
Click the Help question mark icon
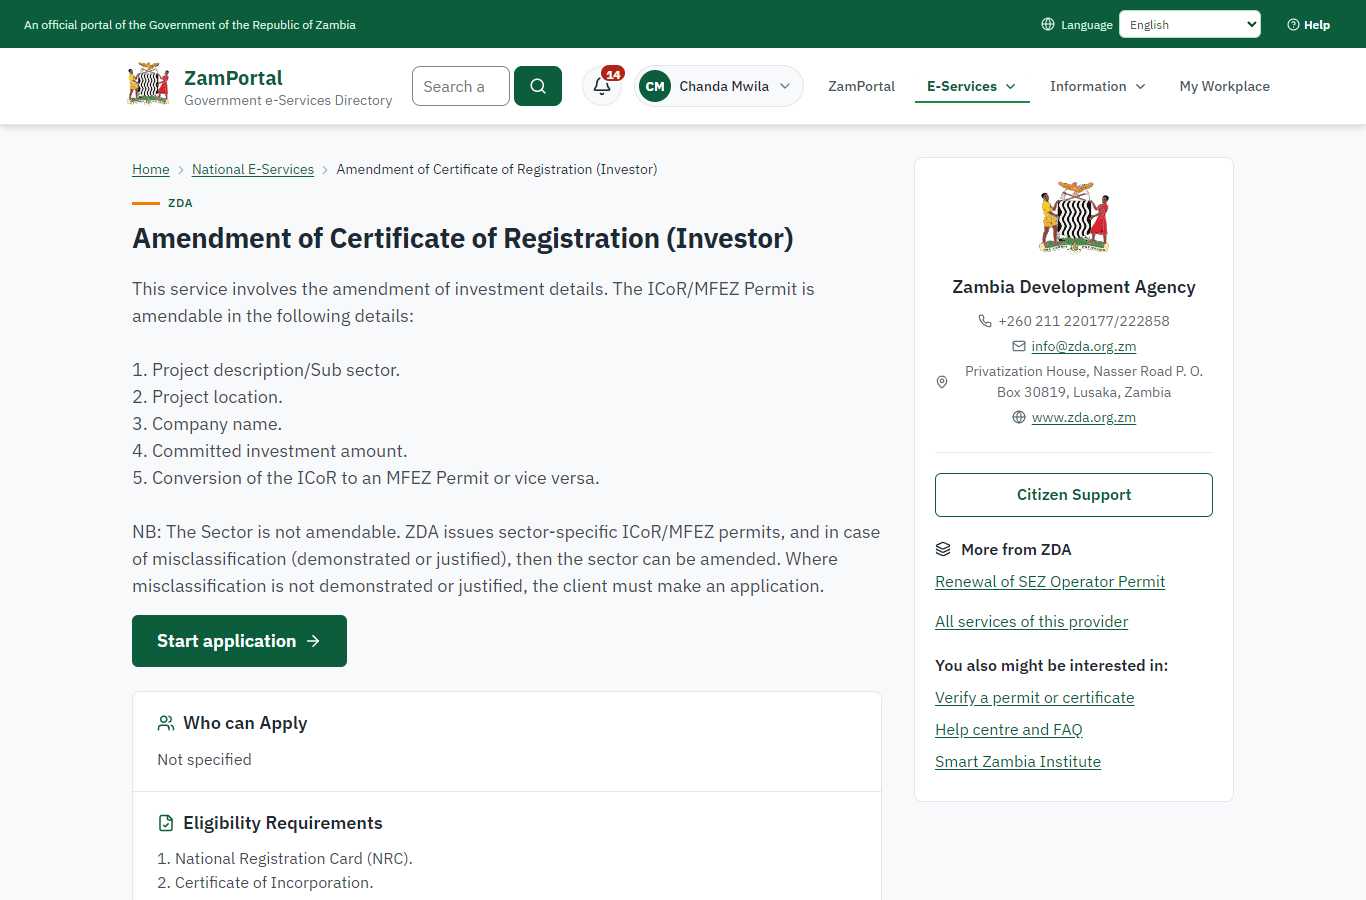click(1293, 25)
